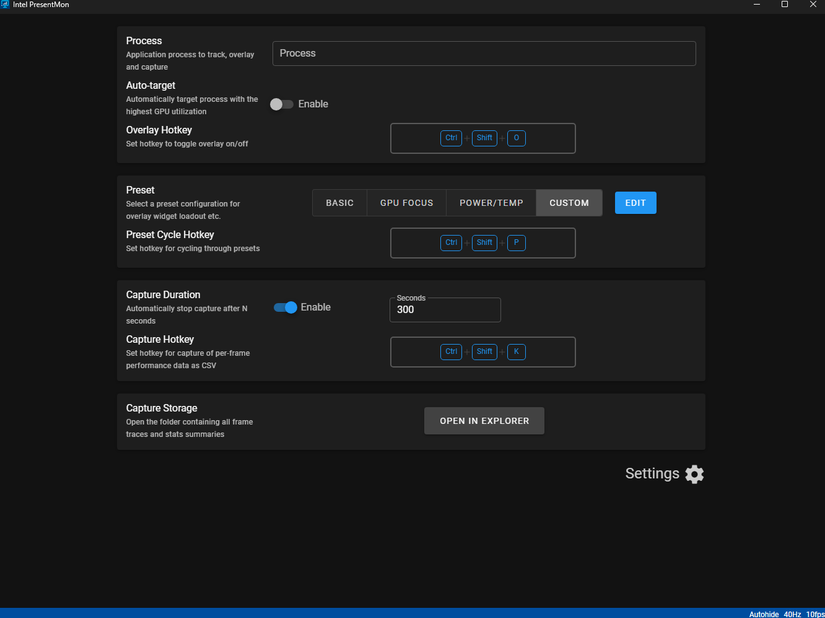Click the P key chip in Preset Cycle Hotkey
The image size is (825, 618).
click(516, 243)
